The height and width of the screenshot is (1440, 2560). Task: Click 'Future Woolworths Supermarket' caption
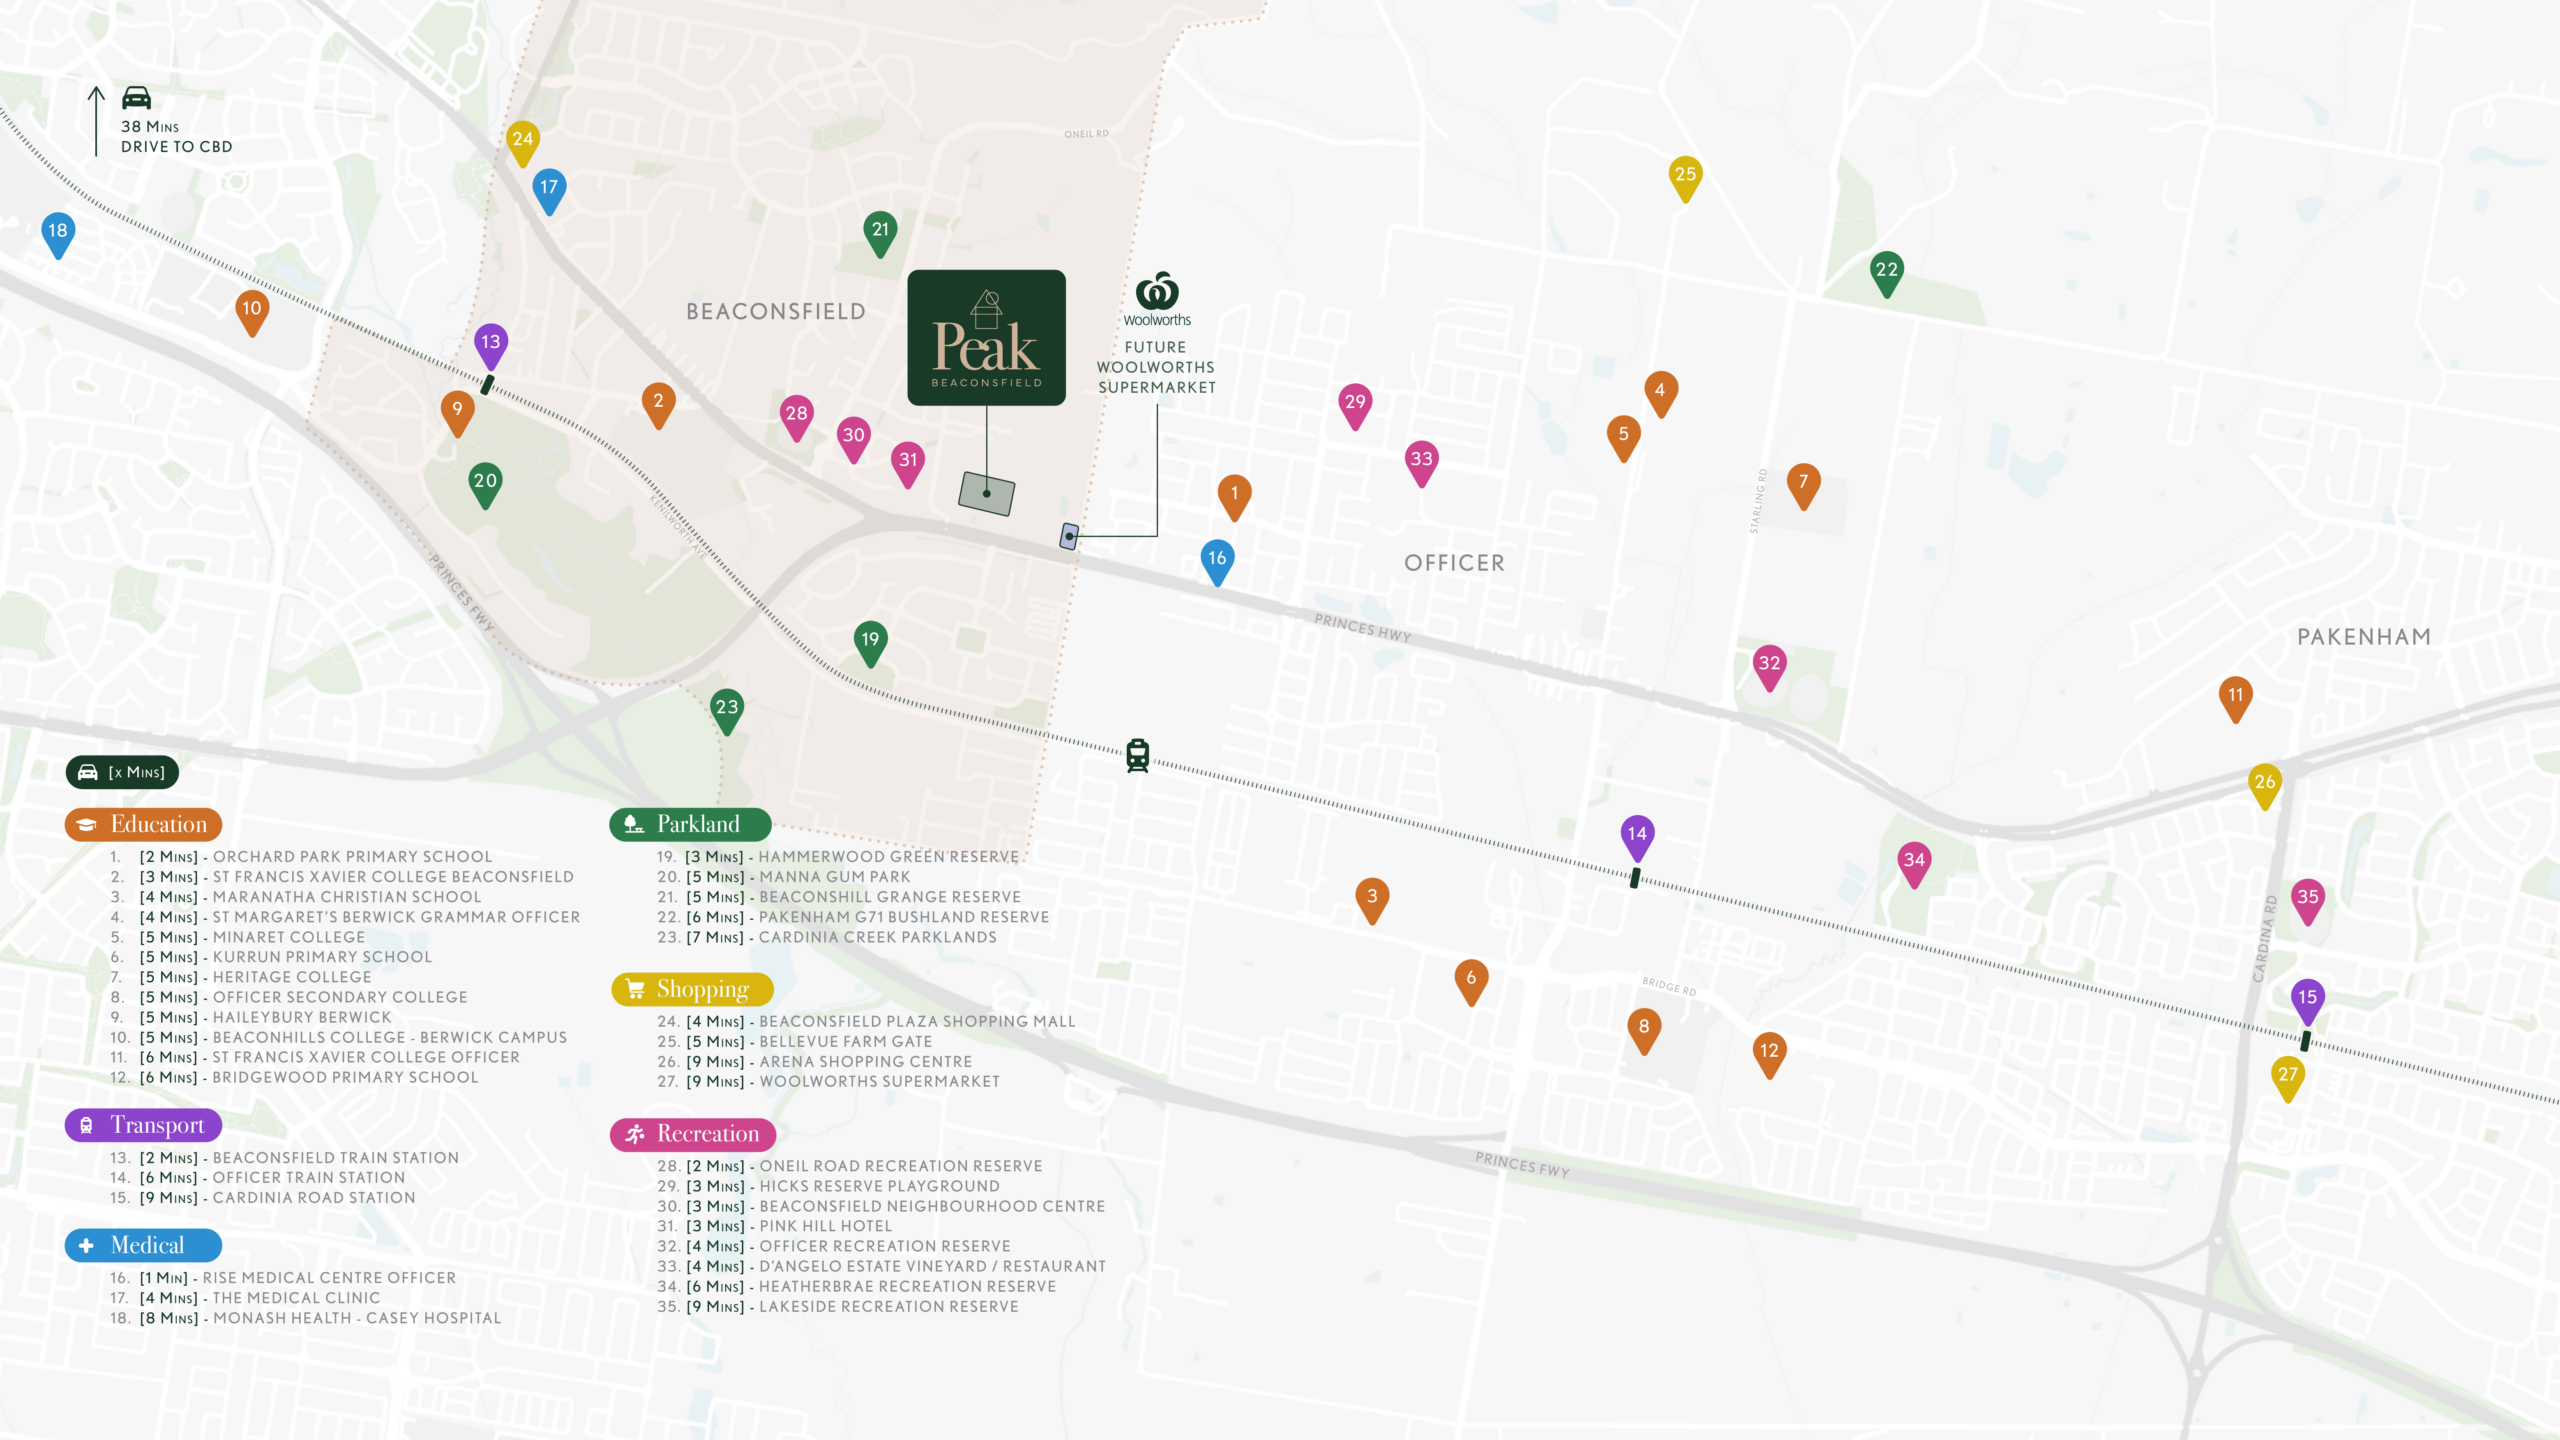click(x=1157, y=367)
